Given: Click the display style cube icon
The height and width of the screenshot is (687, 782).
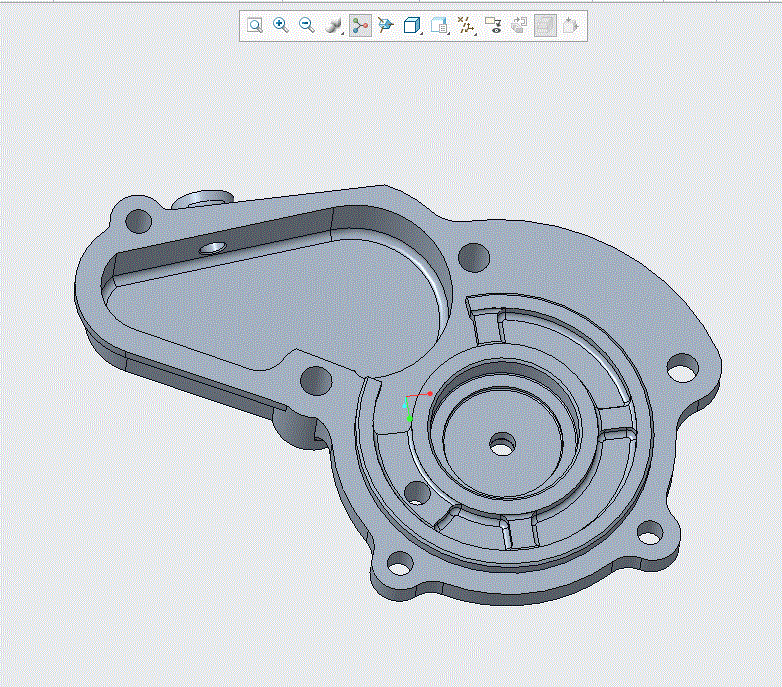Looking at the screenshot, I should tap(411, 25).
